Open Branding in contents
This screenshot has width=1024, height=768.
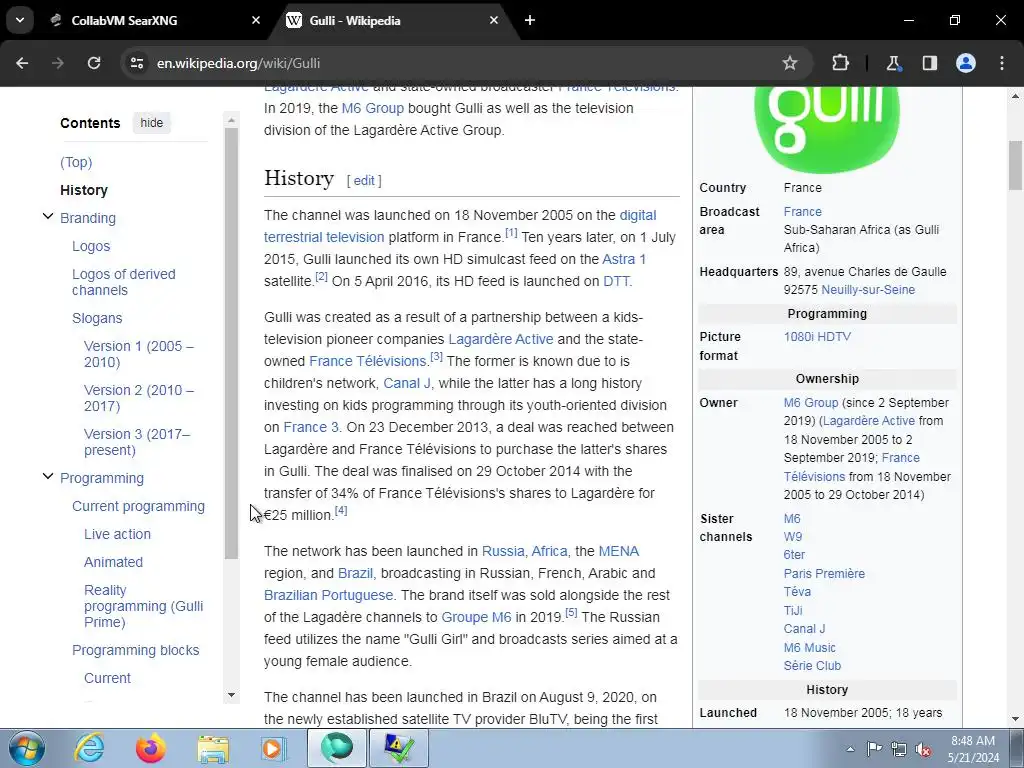pos(88,218)
